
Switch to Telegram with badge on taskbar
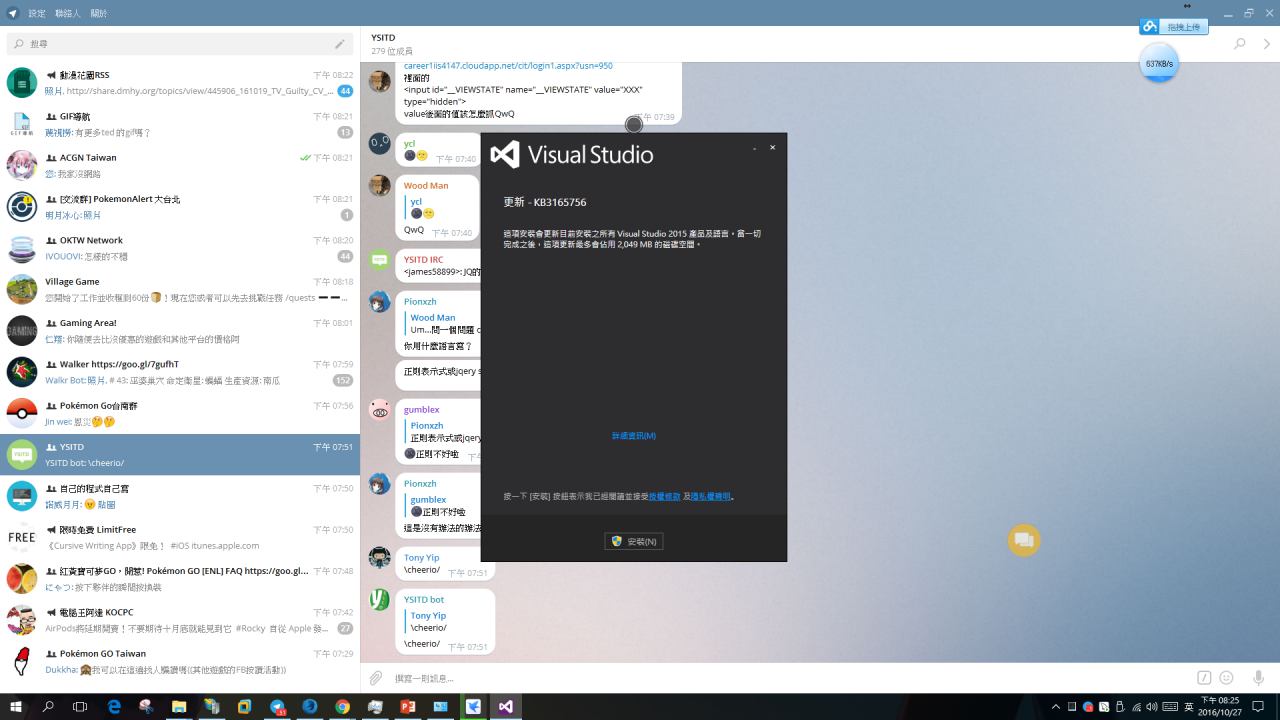(x=278, y=706)
